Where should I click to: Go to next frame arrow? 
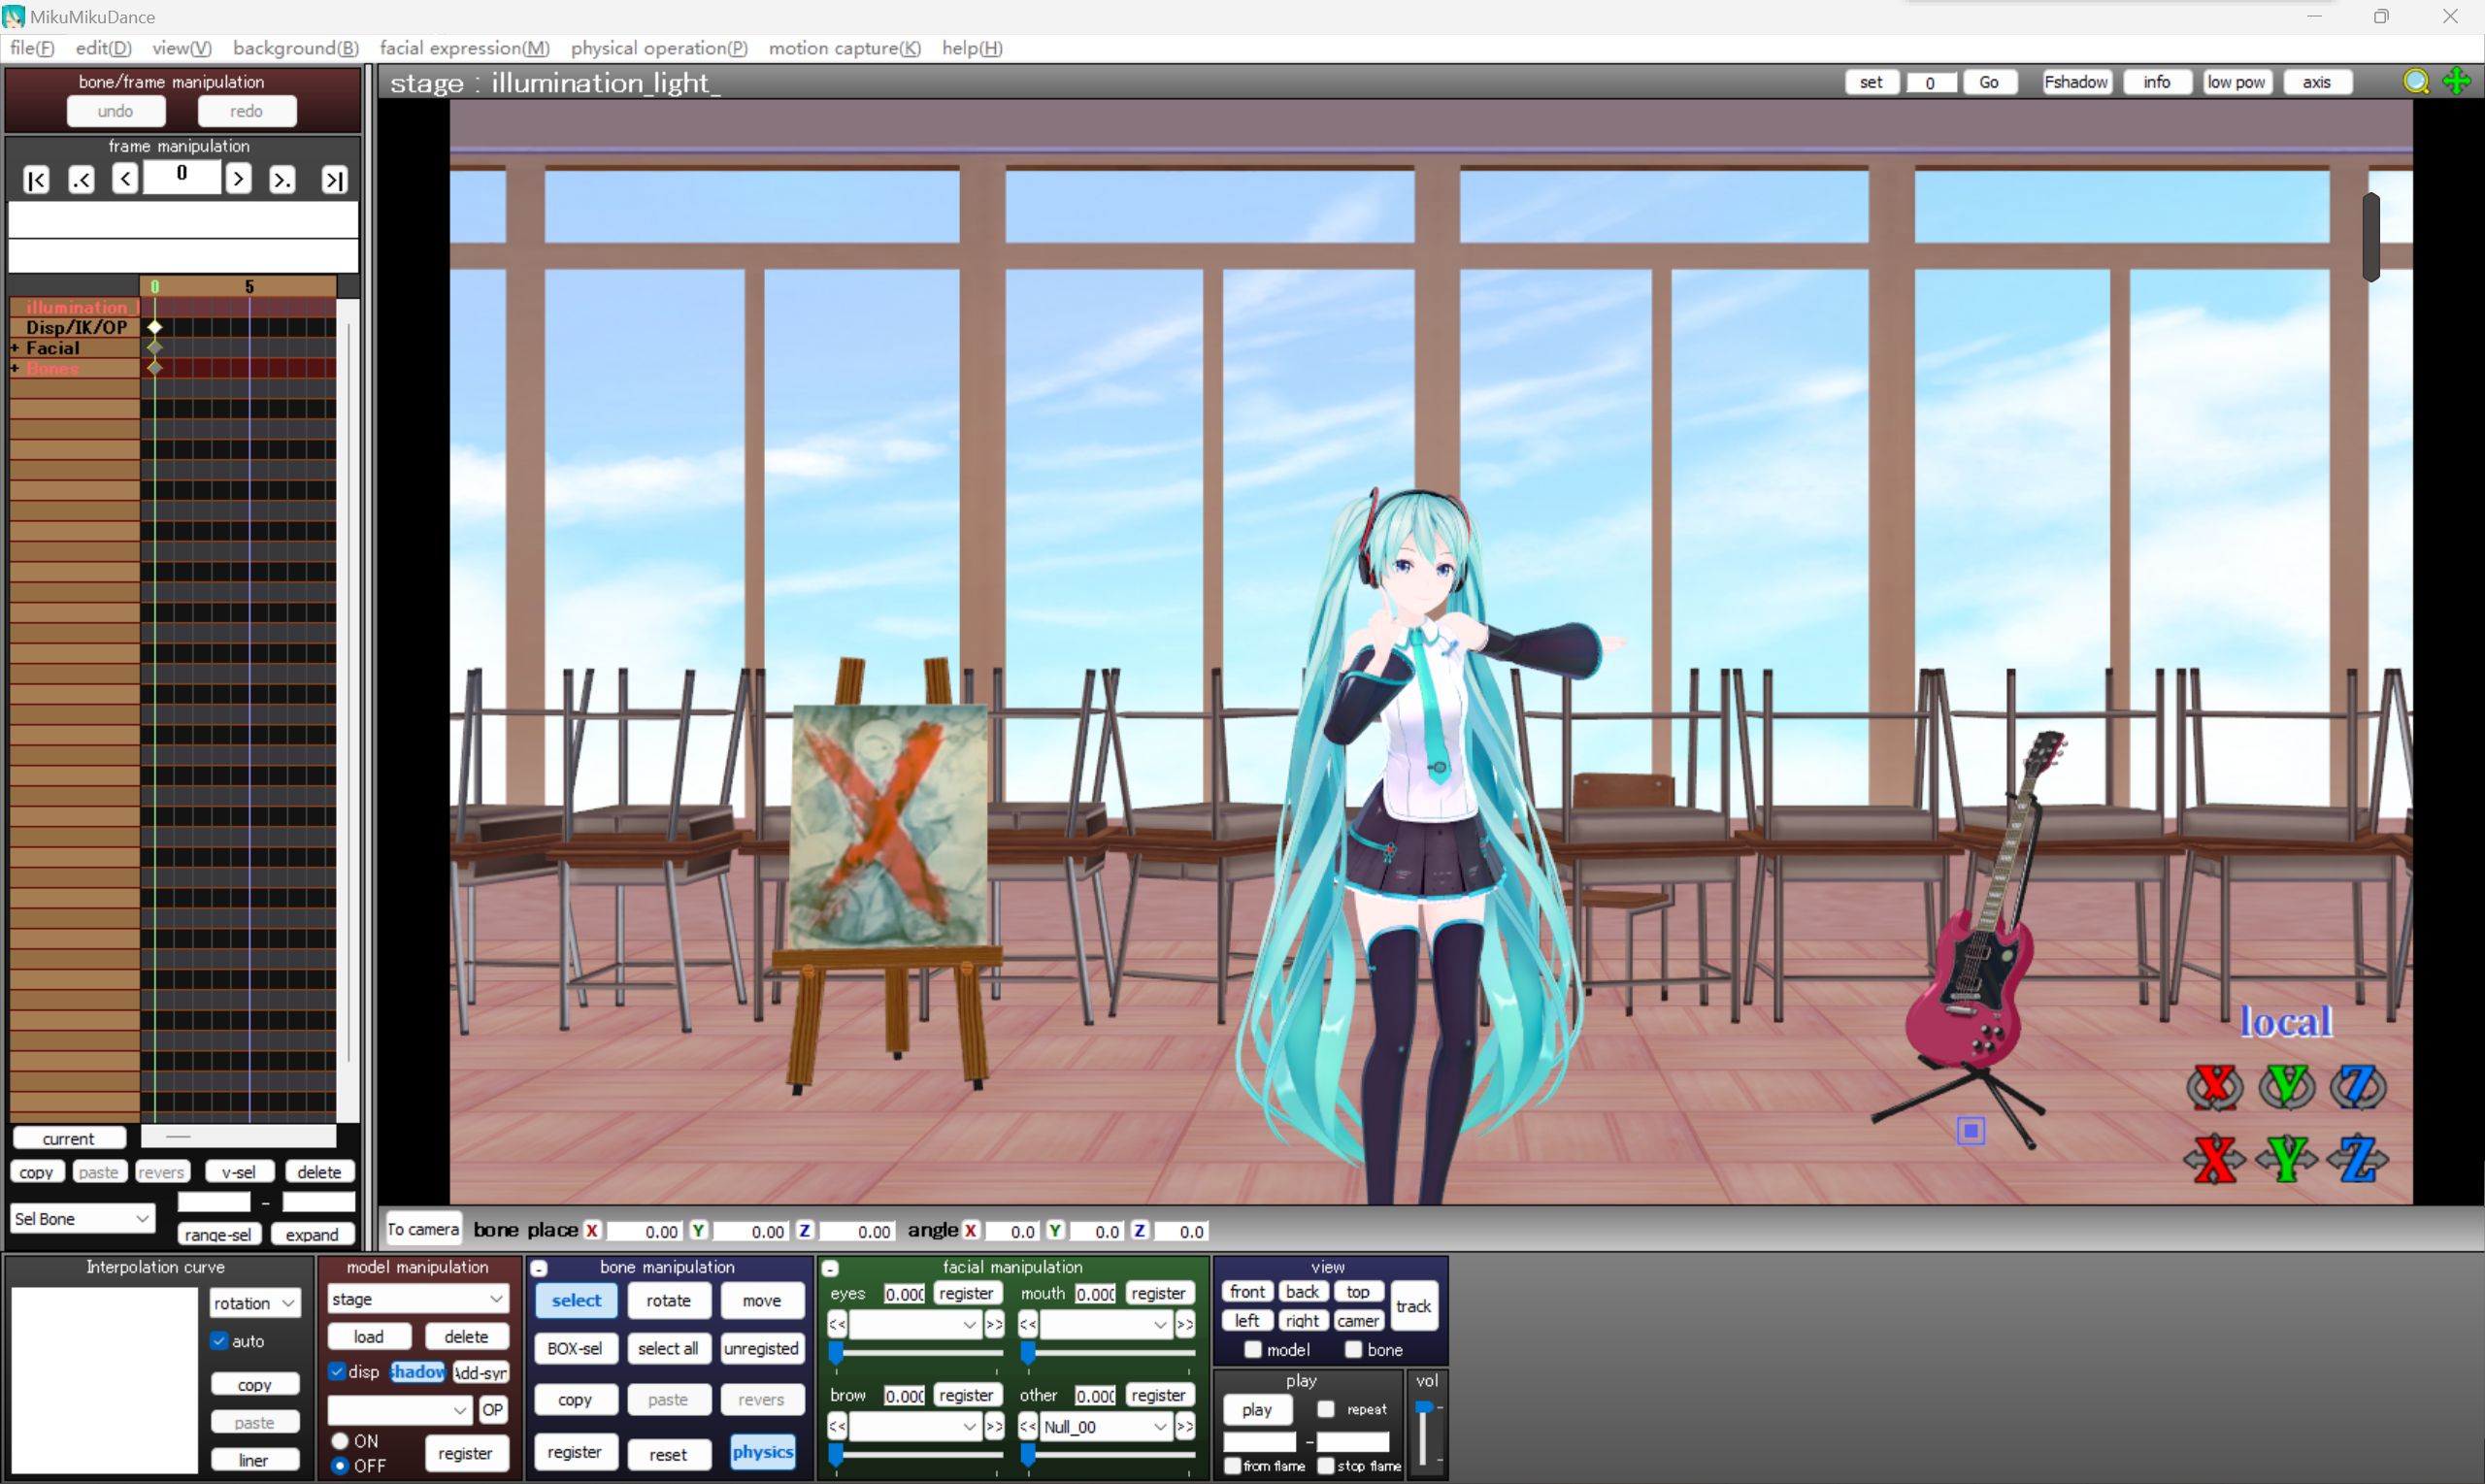pyautogui.click(x=238, y=180)
